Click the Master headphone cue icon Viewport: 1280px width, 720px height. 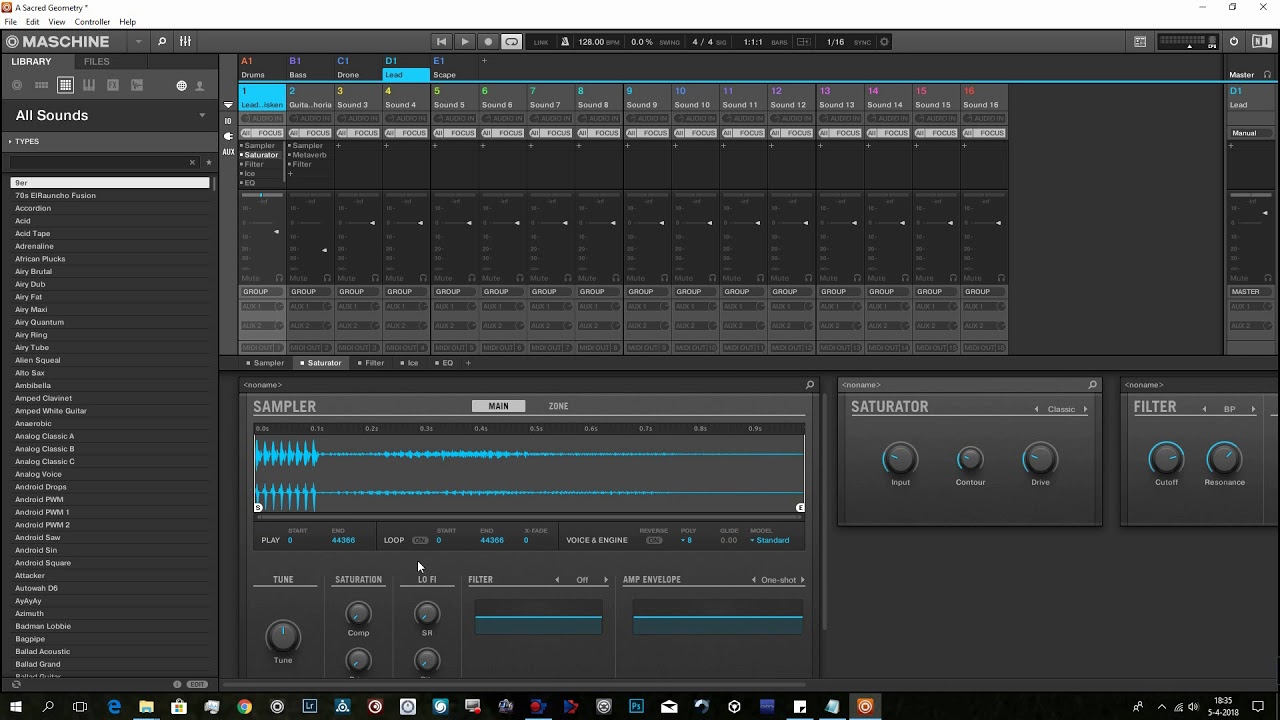1268,75
